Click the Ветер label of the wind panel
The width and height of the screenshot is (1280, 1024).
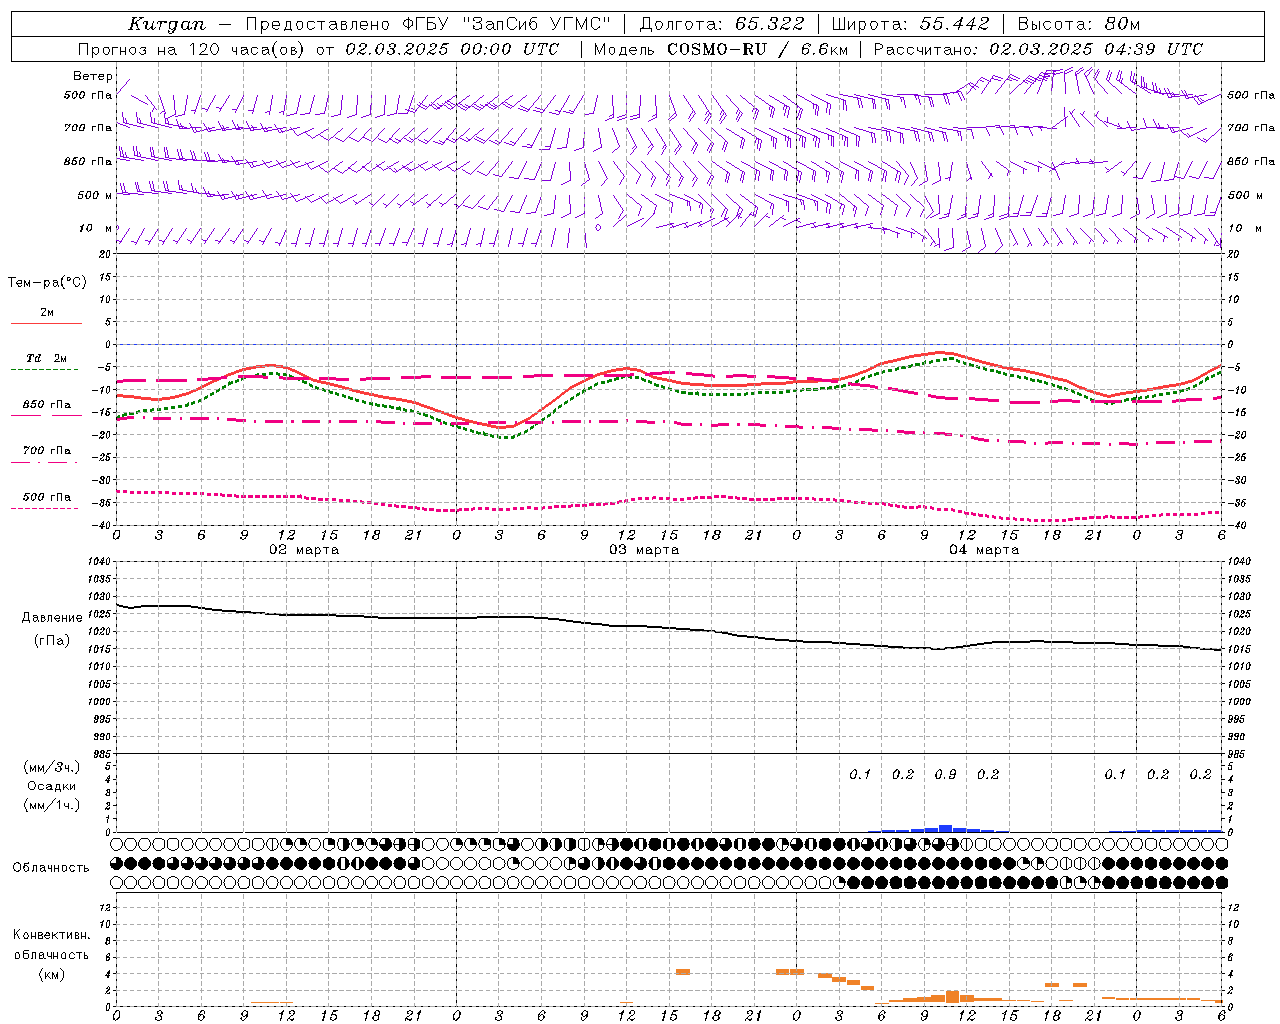point(93,76)
